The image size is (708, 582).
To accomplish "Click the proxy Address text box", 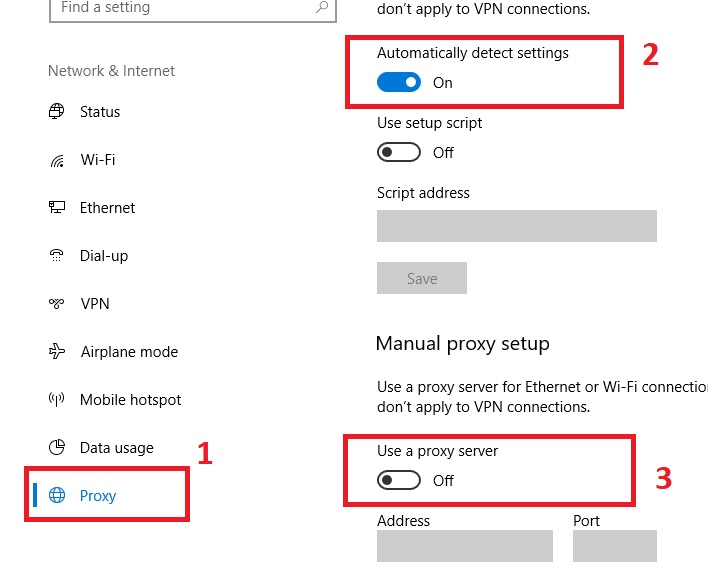I will click(x=464, y=546).
